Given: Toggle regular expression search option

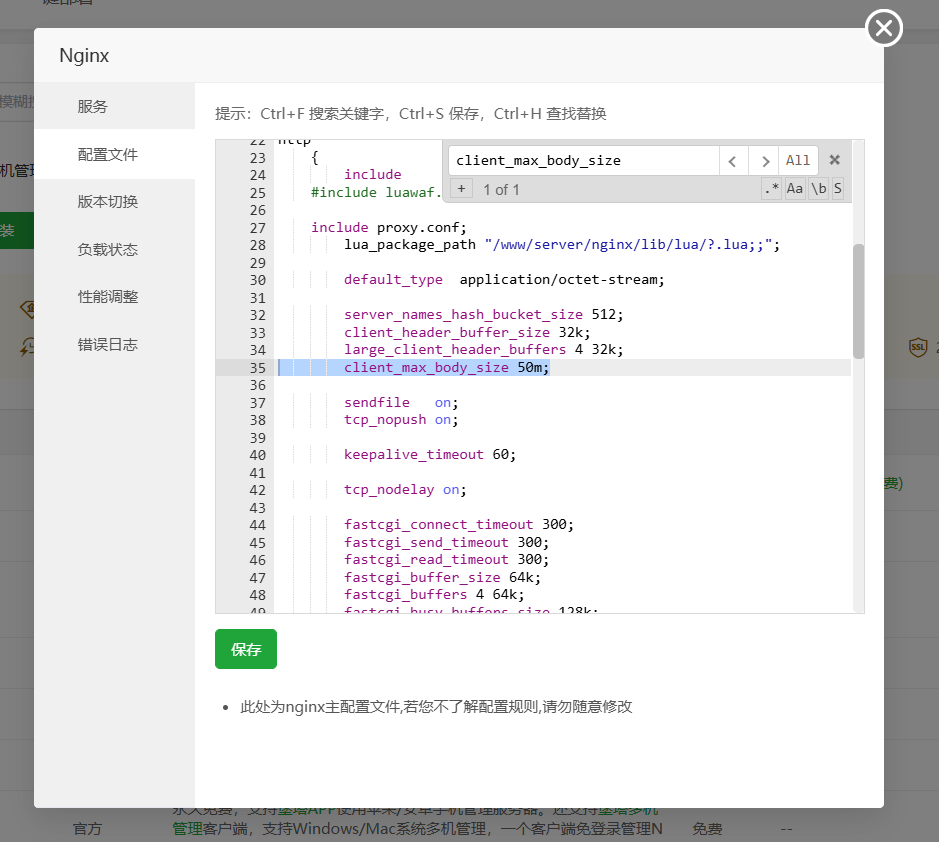Looking at the screenshot, I should 771,189.
